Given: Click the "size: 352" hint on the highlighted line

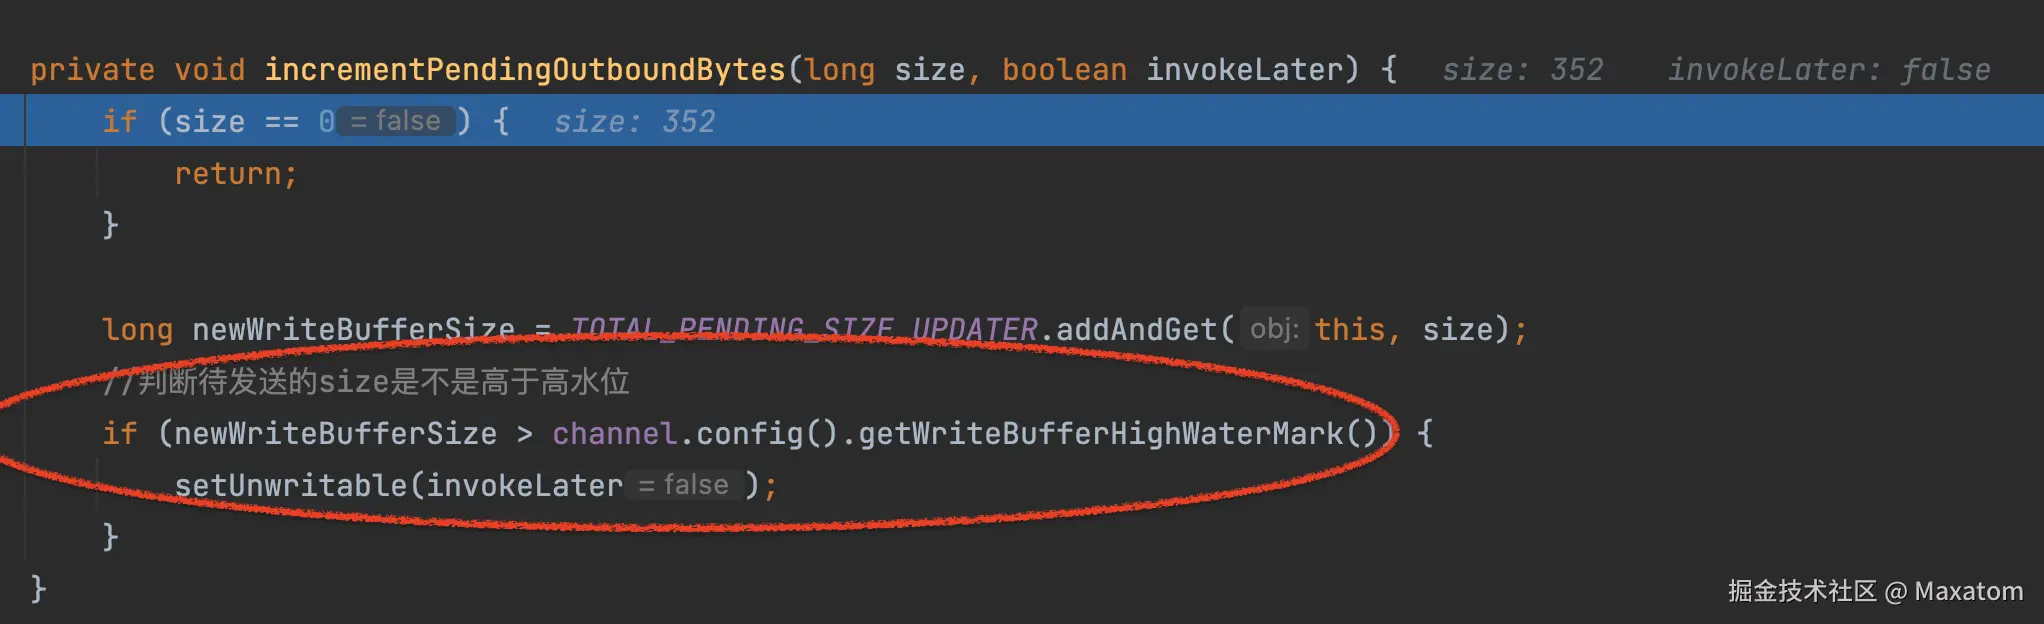Looking at the screenshot, I should pyautogui.click(x=634, y=122).
